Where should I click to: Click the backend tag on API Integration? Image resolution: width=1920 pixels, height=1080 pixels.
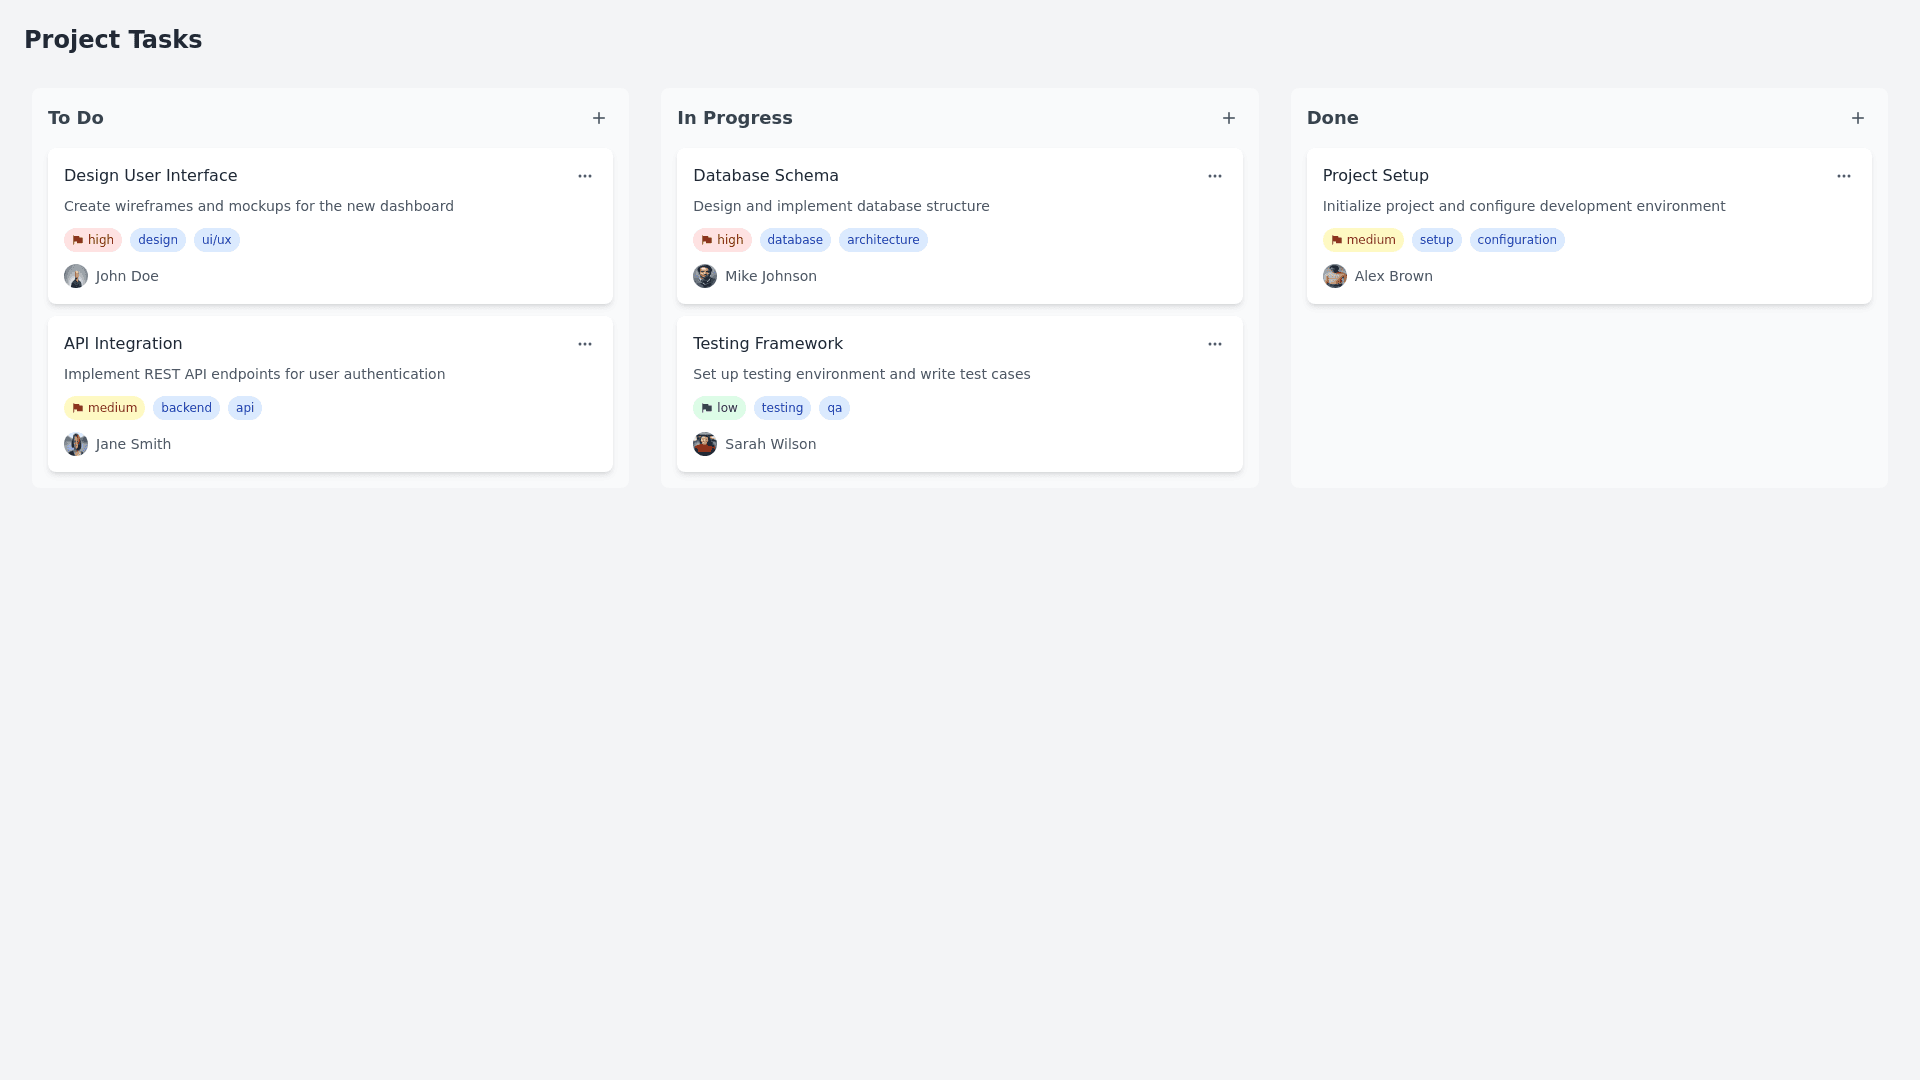coord(186,408)
